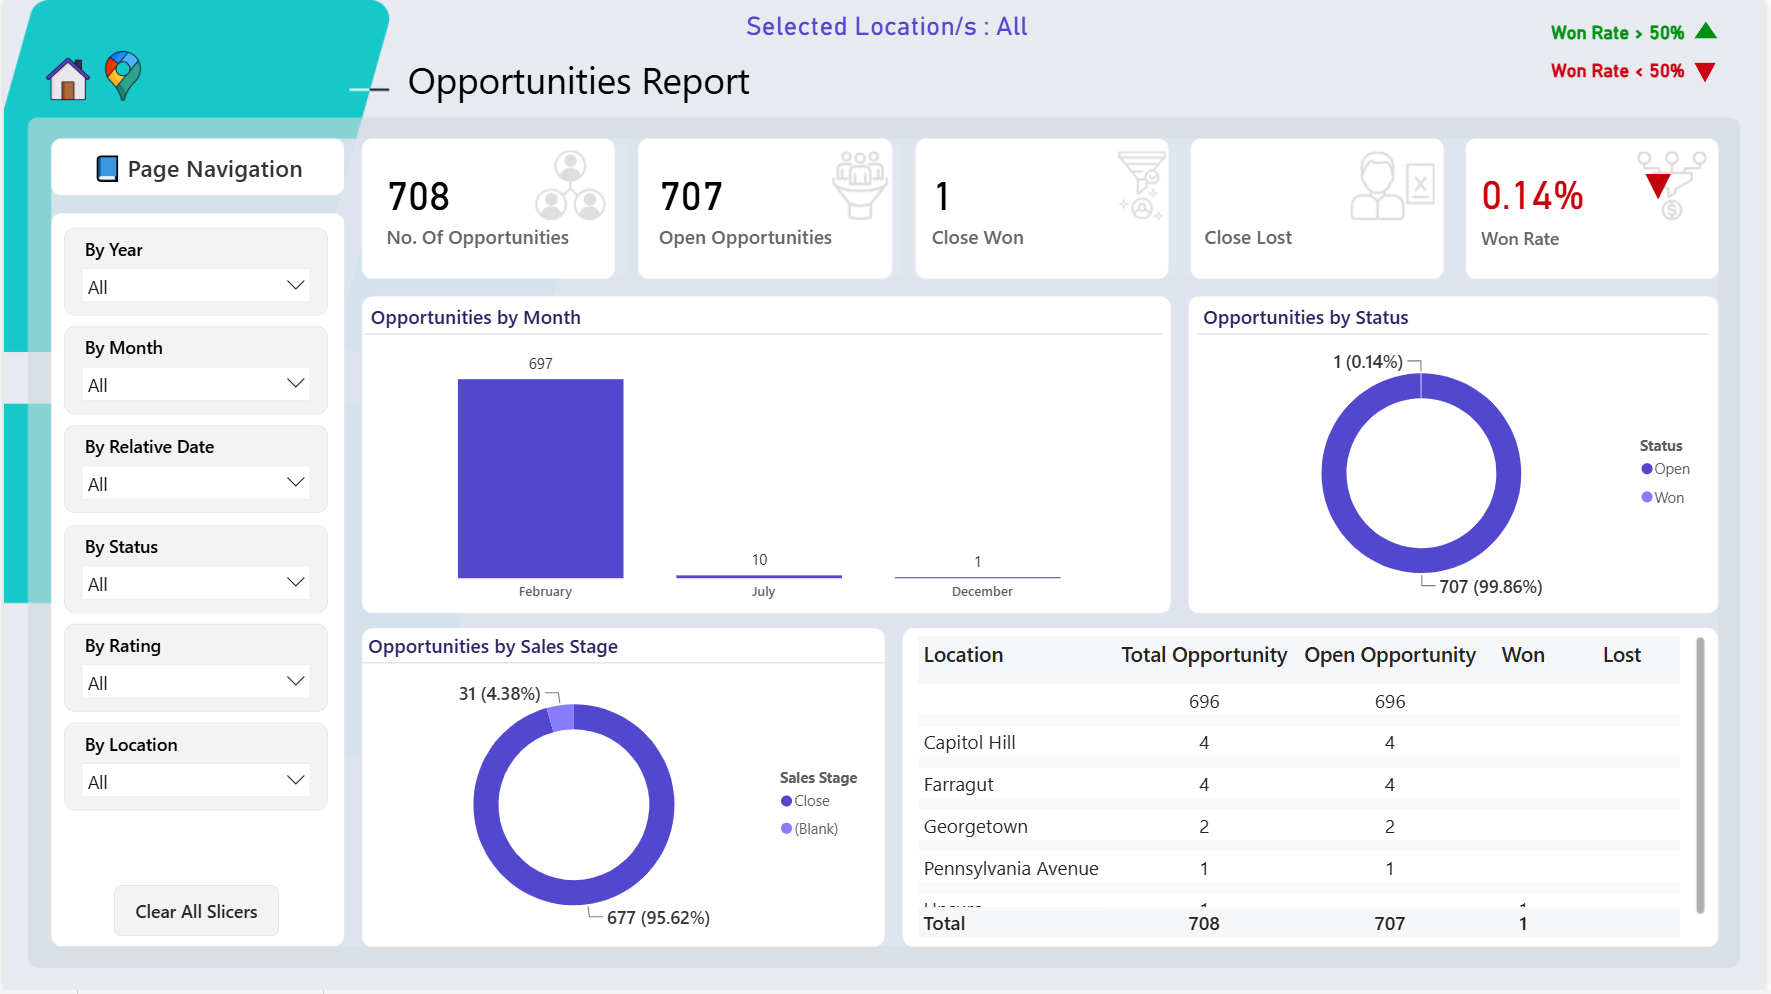Click the red down triangle on Won Rate card
Viewport: 1771px width, 994px height.
[1658, 186]
